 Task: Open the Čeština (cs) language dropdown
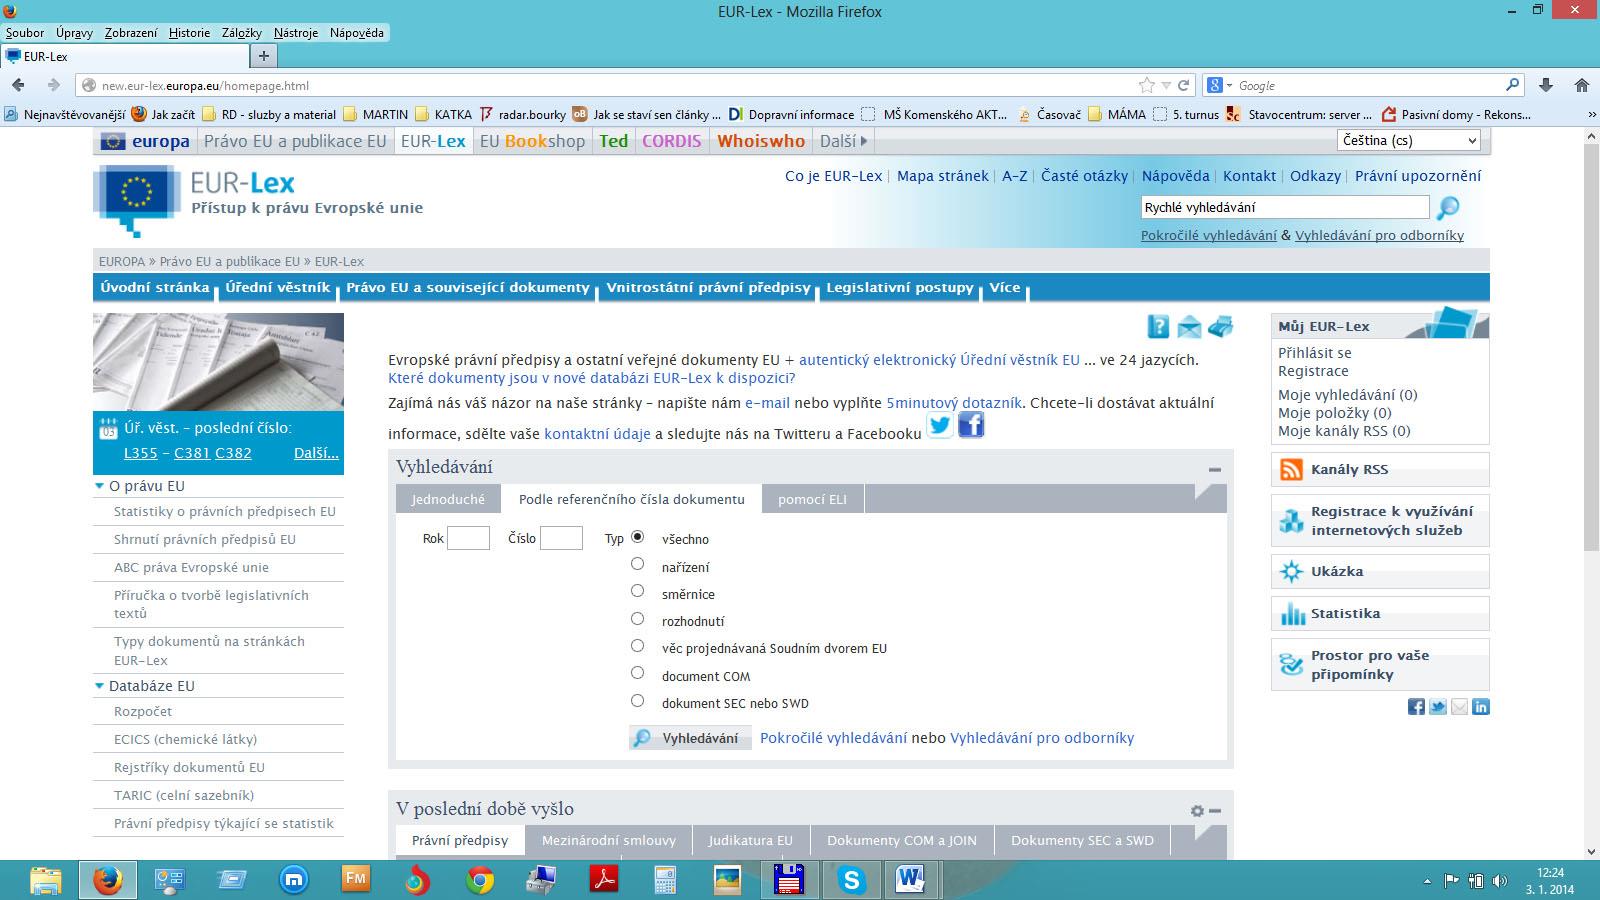click(1408, 141)
